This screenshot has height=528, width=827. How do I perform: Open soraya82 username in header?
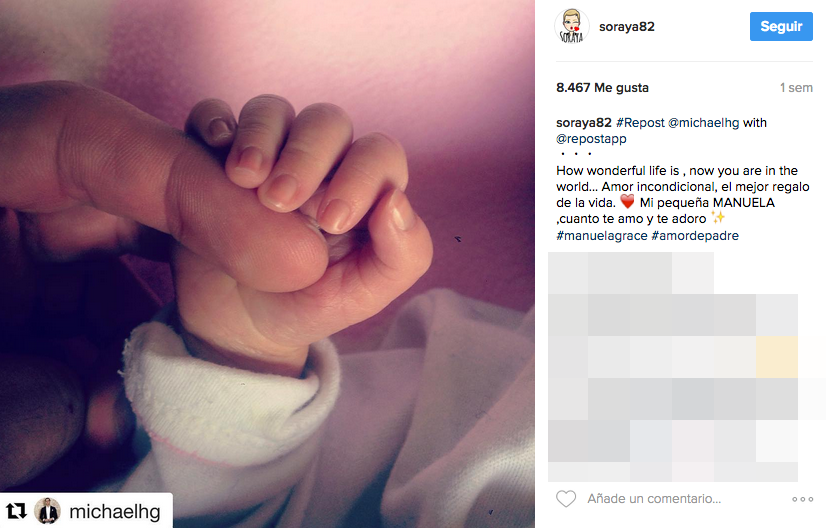627,27
